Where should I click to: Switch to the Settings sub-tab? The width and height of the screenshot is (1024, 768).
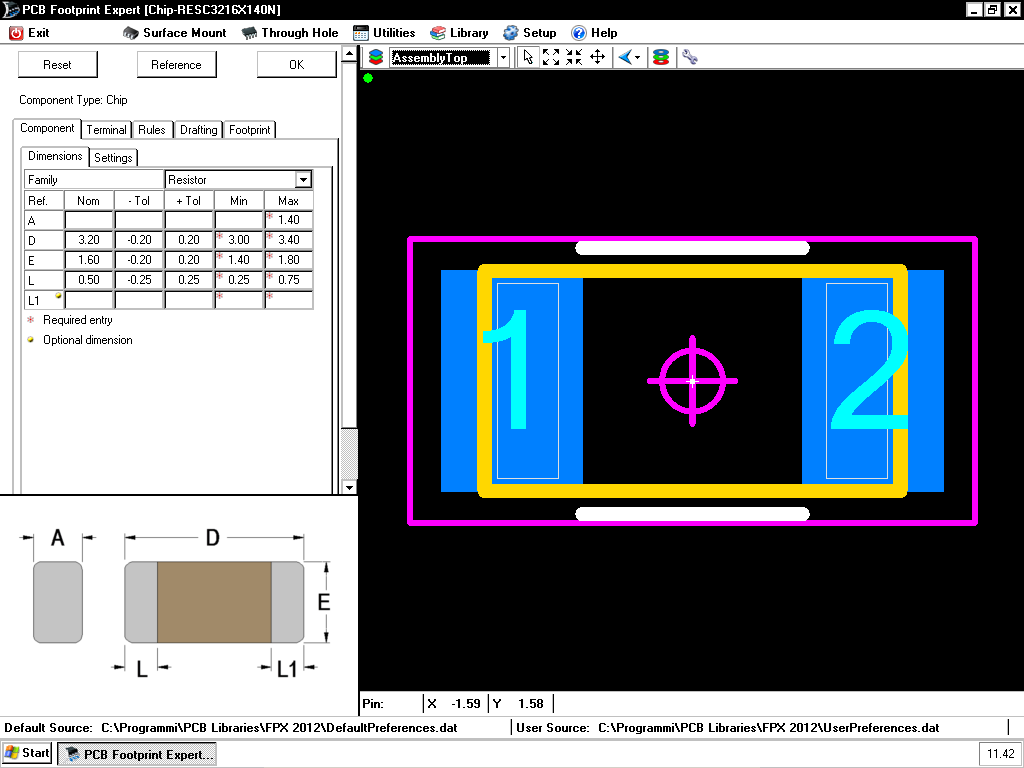click(113, 158)
